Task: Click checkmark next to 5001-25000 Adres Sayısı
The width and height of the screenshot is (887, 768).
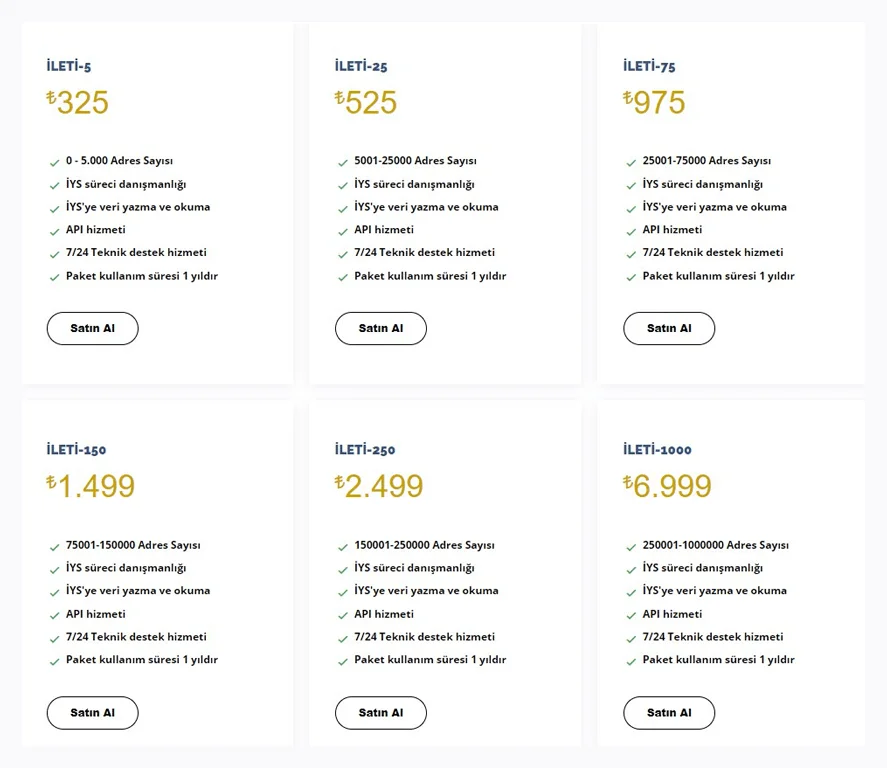Action: (342, 162)
